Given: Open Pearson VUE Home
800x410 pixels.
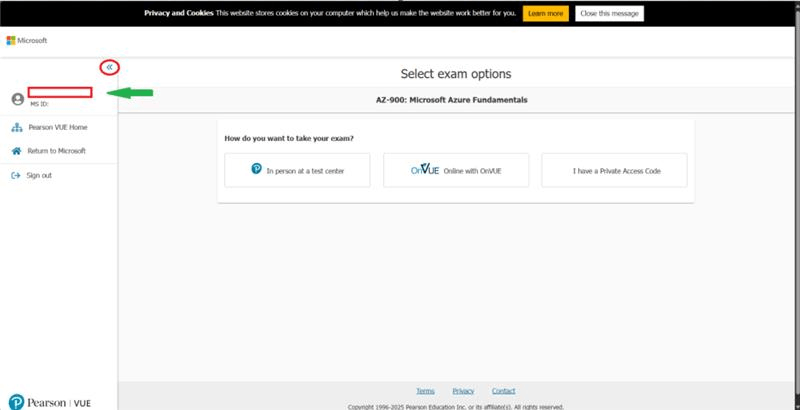Looking at the screenshot, I should [x=58, y=127].
